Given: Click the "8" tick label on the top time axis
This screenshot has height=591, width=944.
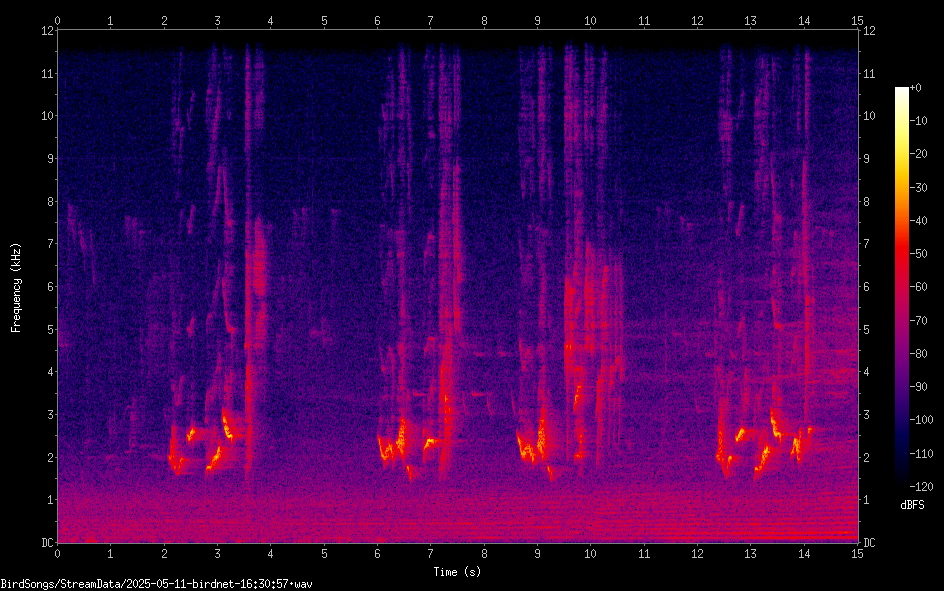Looking at the screenshot, I should pos(484,21).
